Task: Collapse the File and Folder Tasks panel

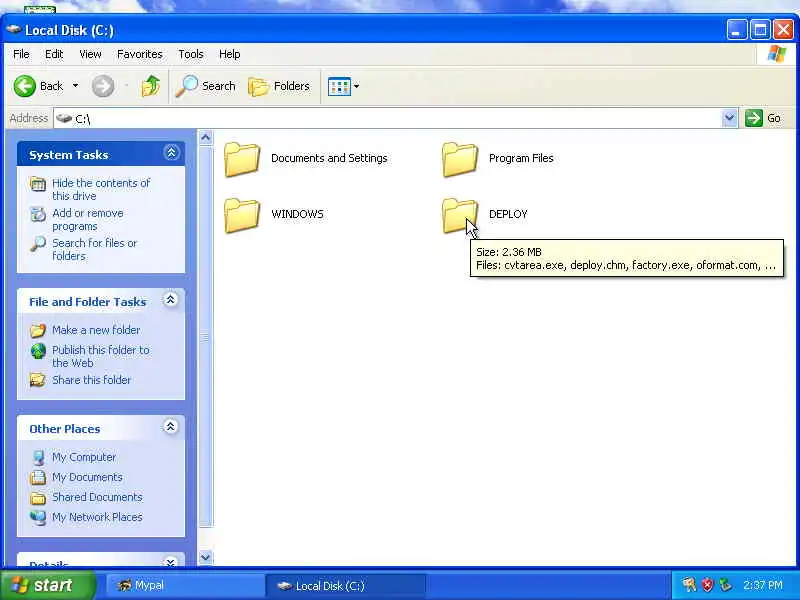Action: pyautogui.click(x=170, y=299)
